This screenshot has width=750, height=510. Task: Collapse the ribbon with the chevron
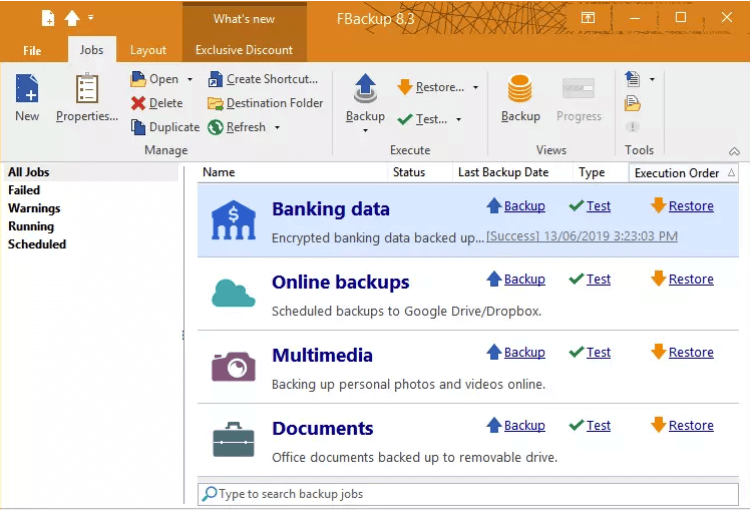coord(734,151)
